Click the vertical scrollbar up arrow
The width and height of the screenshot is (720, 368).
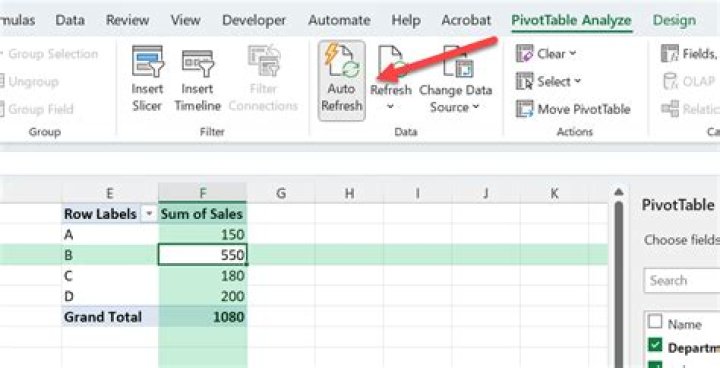[619, 192]
